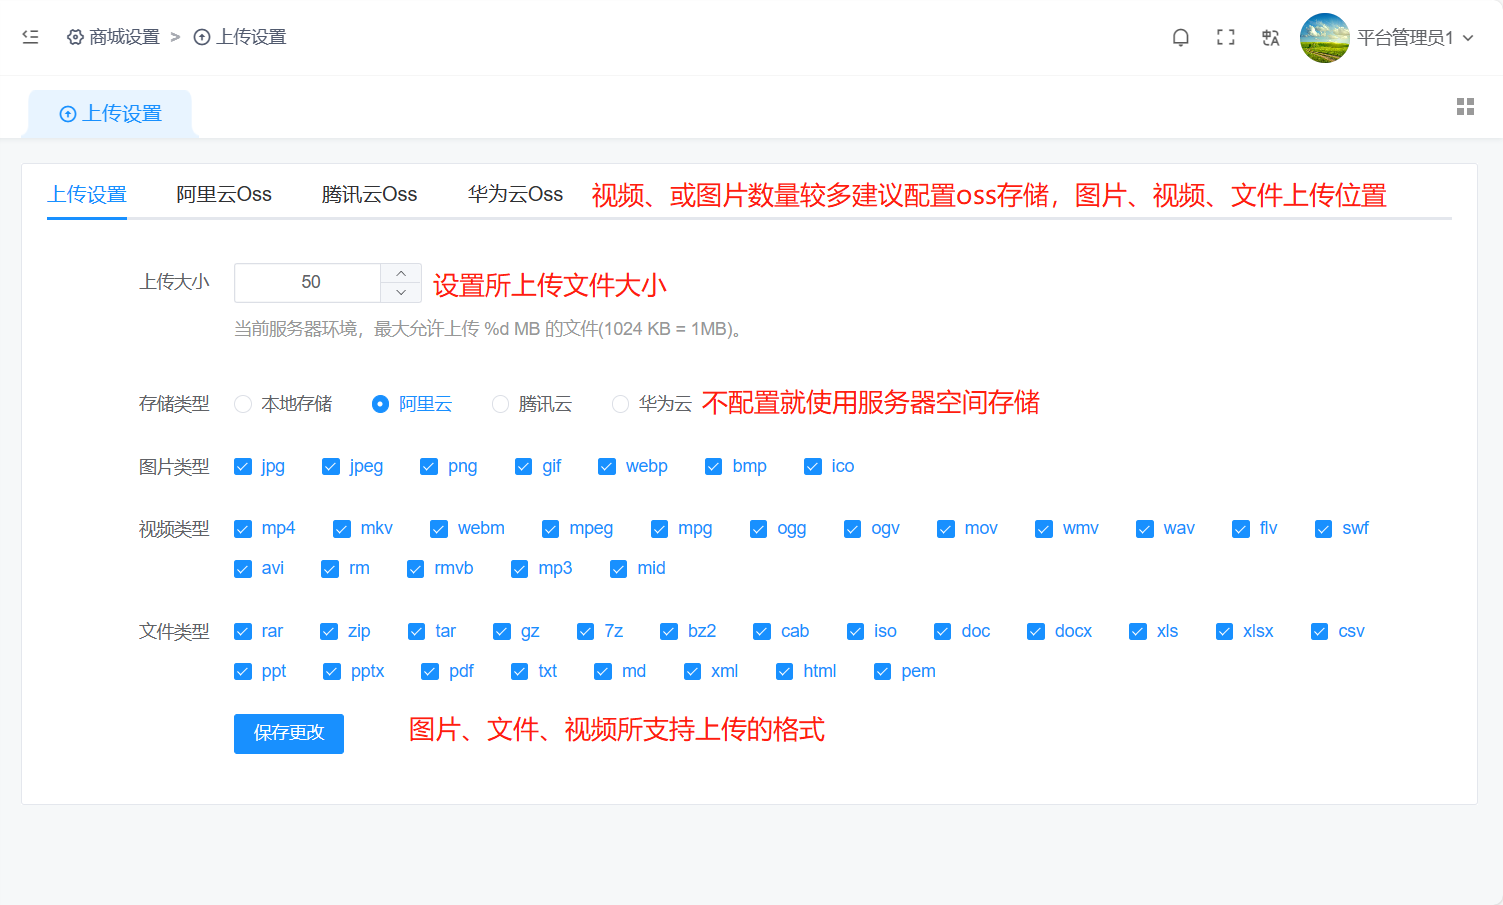The width and height of the screenshot is (1503, 905).
Task: Decrease upload size with down arrow
Action: tap(401, 292)
